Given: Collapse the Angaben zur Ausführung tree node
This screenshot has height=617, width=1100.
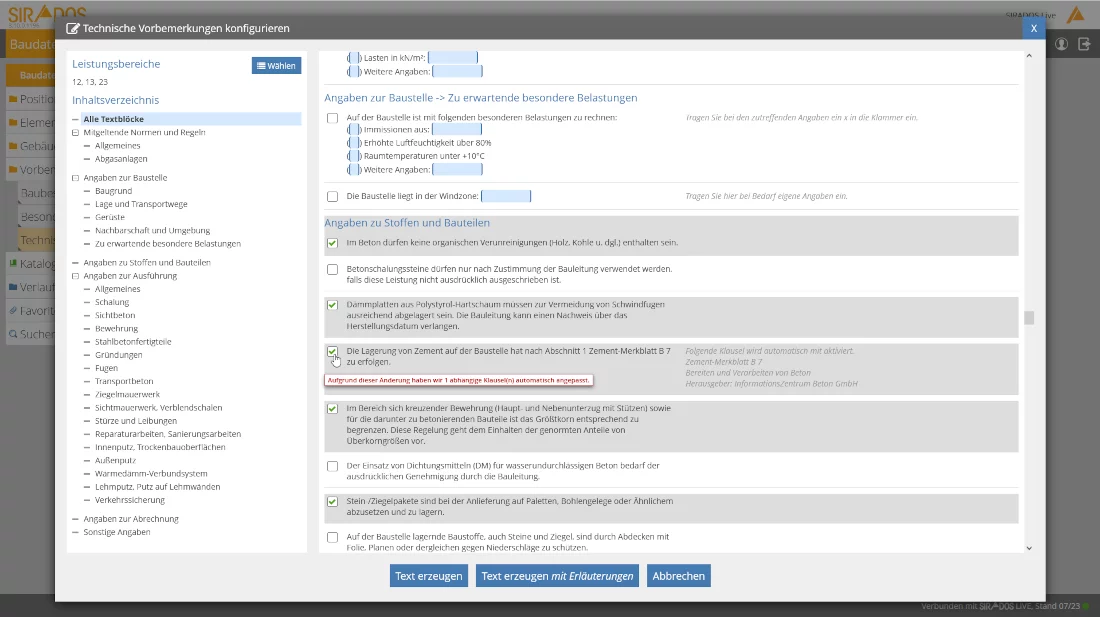Looking at the screenshot, I should point(75,276).
